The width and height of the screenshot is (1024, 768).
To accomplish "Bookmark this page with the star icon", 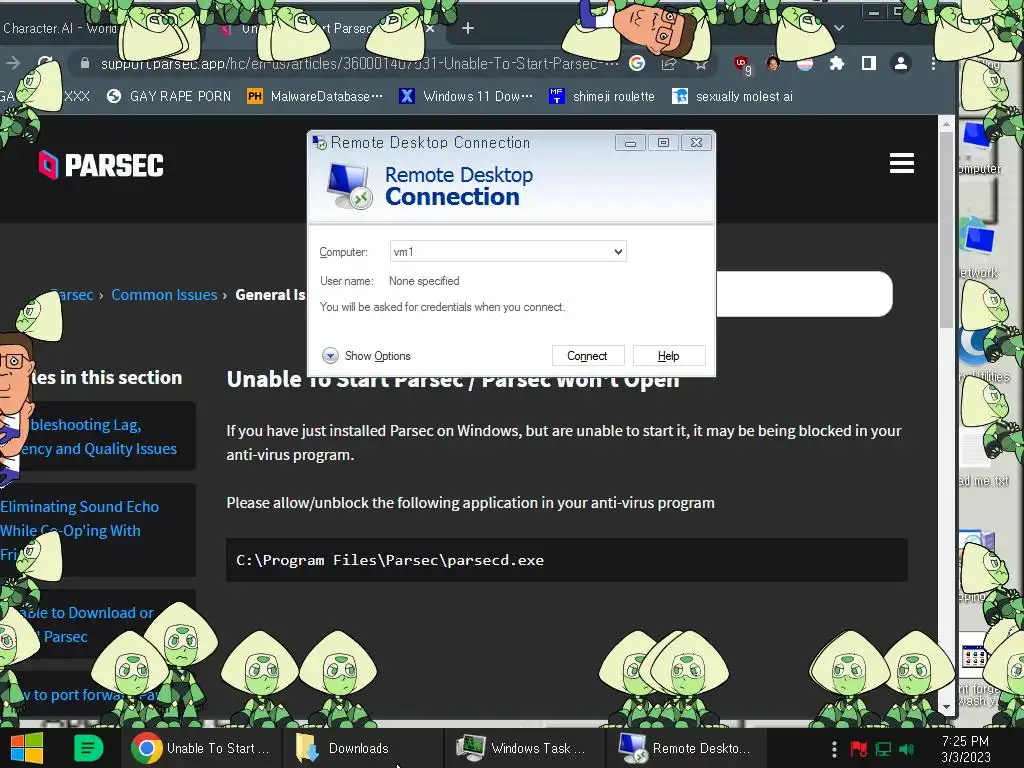I will tap(701, 64).
